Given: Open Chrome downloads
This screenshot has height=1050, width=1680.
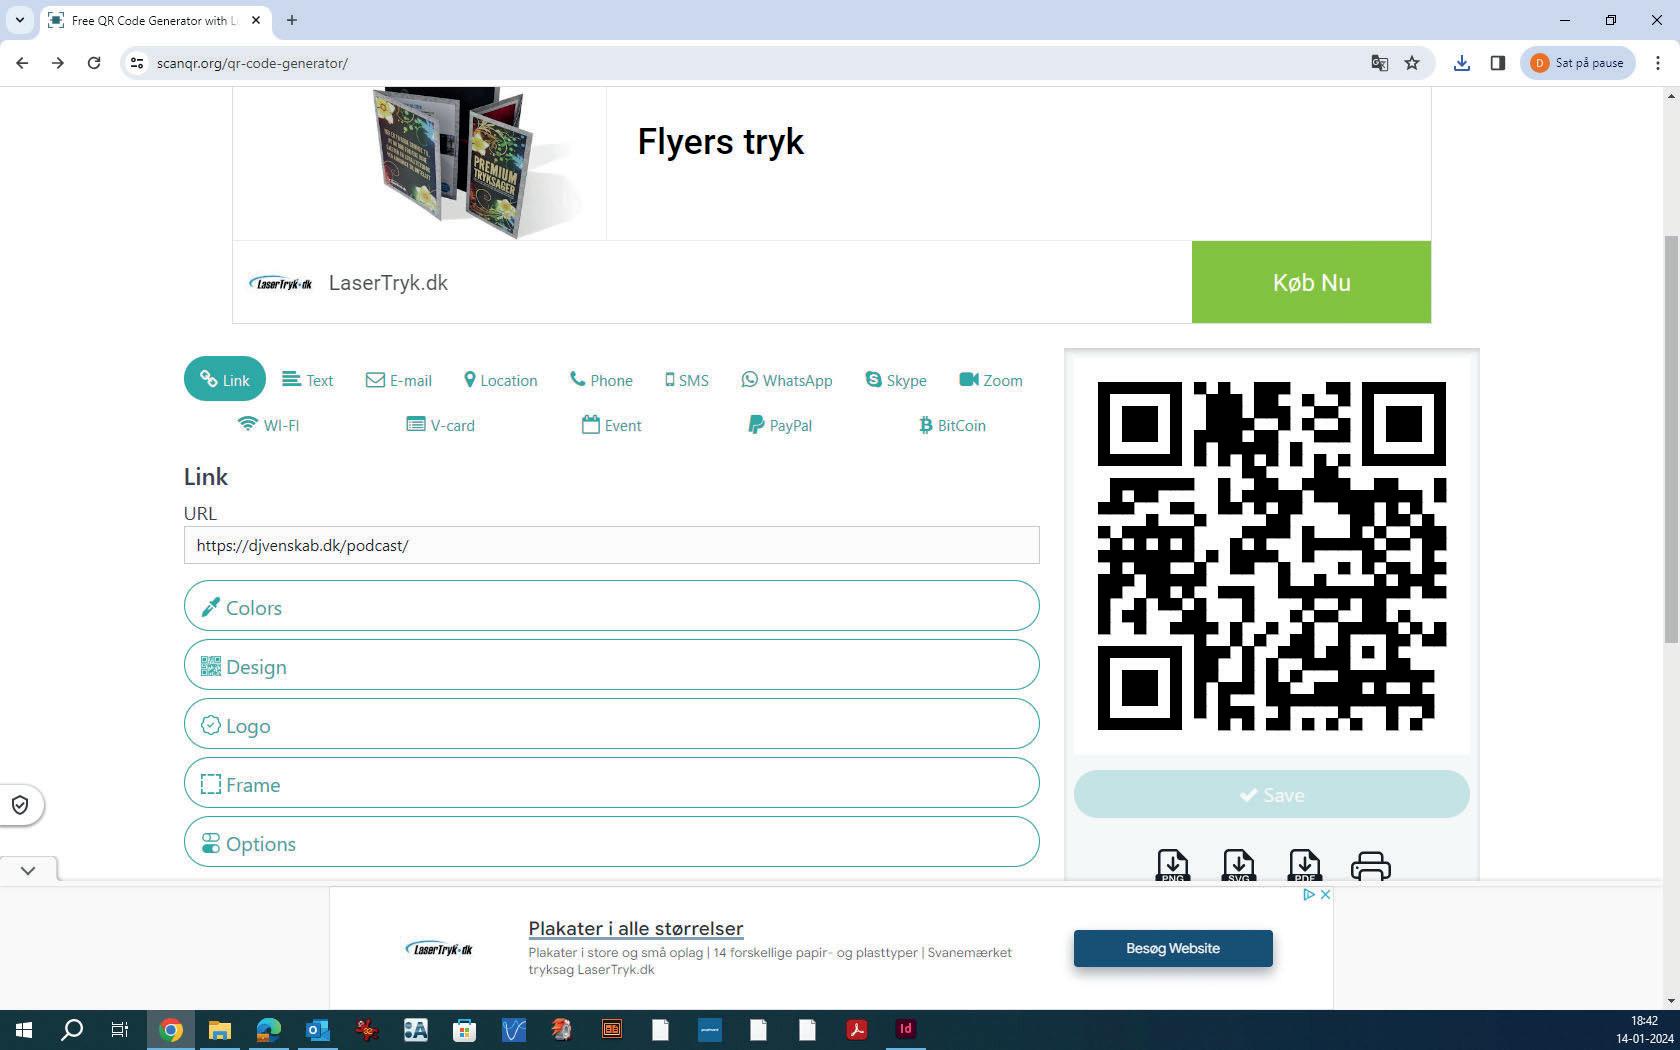Looking at the screenshot, I should pyautogui.click(x=1462, y=63).
